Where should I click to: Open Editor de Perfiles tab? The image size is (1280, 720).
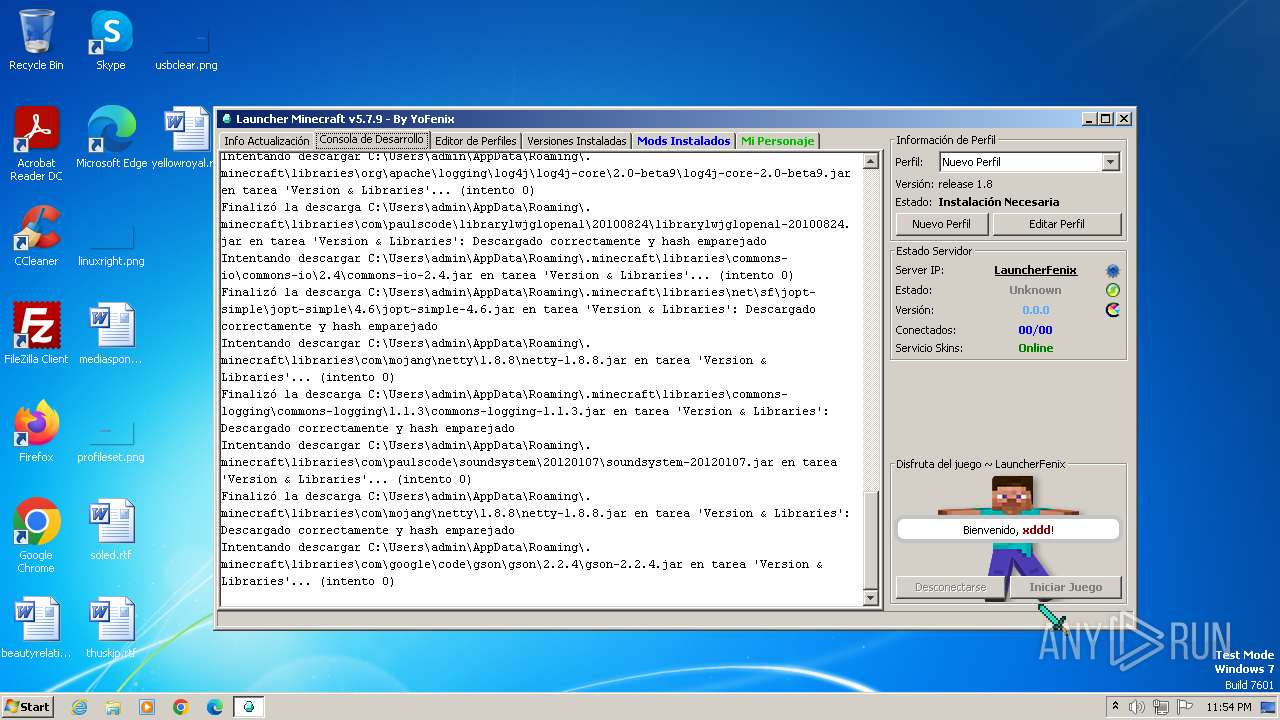click(475, 141)
